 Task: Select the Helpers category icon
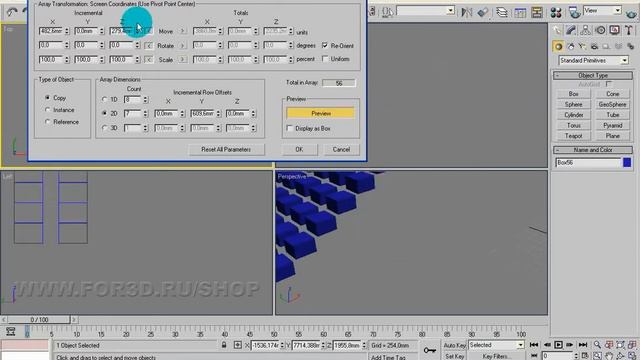(606, 47)
